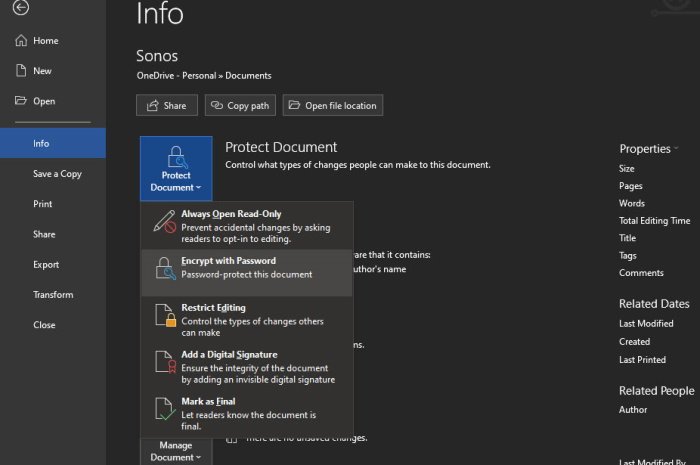Click the New blank page icon
The width and height of the screenshot is (700, 465).
(x=21, y=71)
